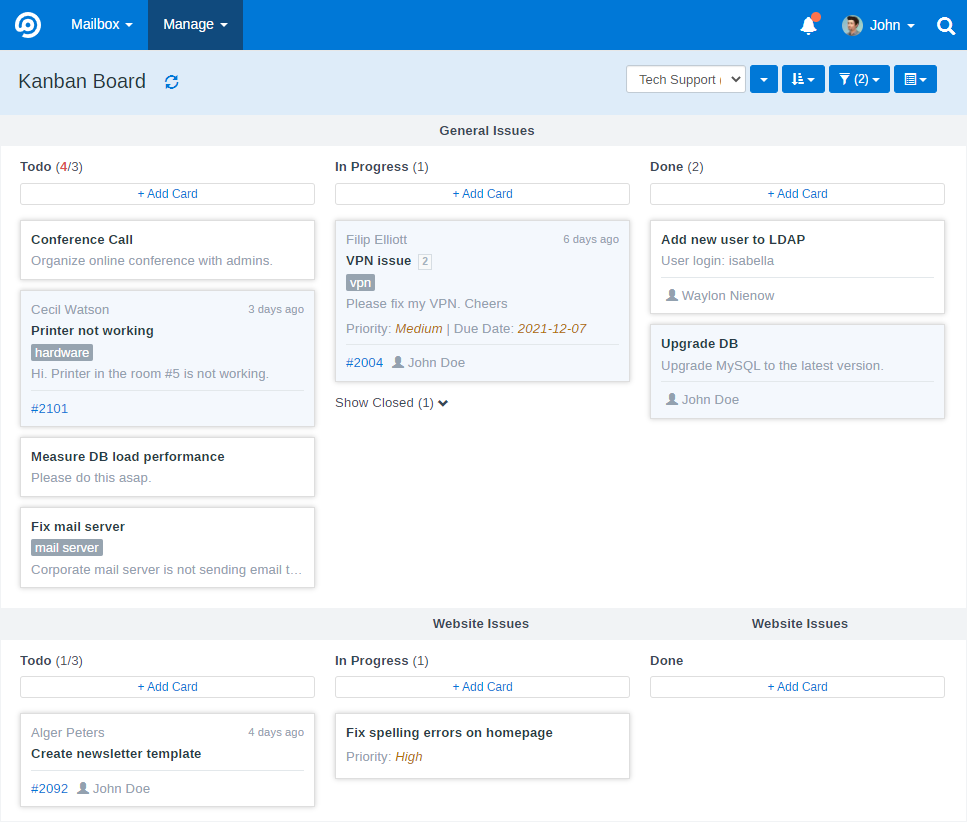This screenshot has height=822, width=967.
Task: Open the notifications bell
Action: coord(807,25)
